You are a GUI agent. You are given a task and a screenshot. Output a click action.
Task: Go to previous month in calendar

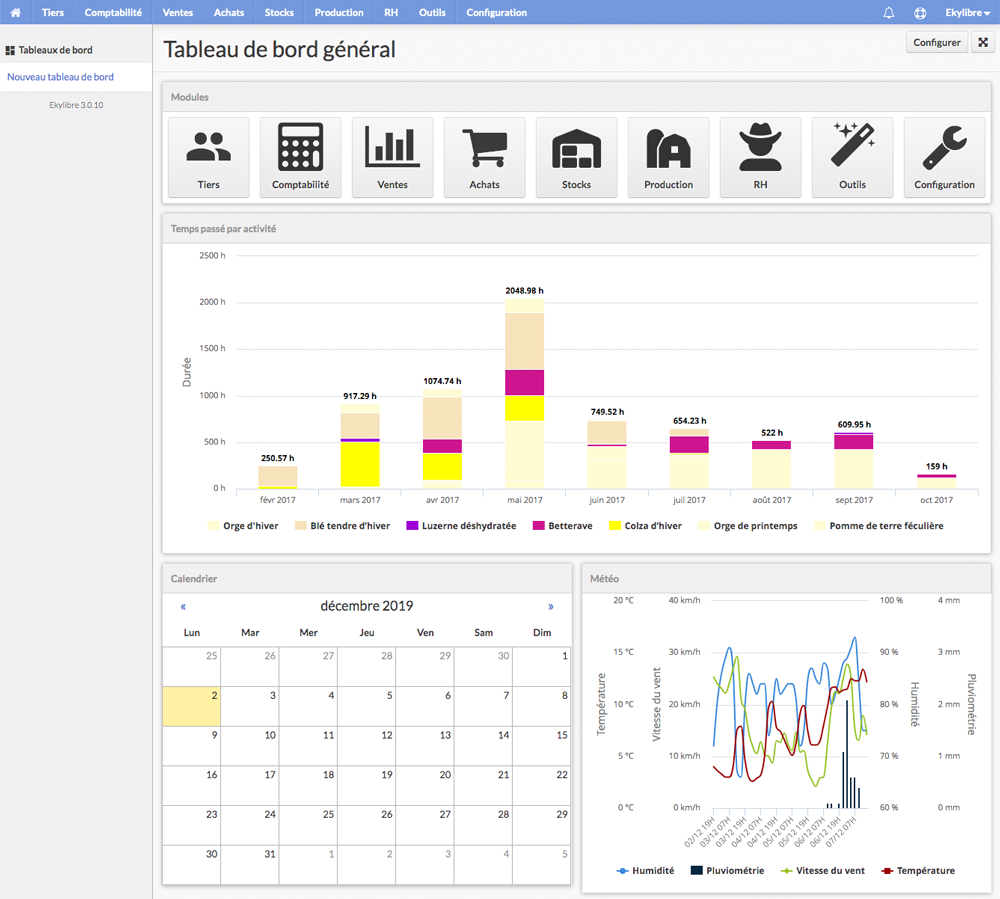point(183,606)
